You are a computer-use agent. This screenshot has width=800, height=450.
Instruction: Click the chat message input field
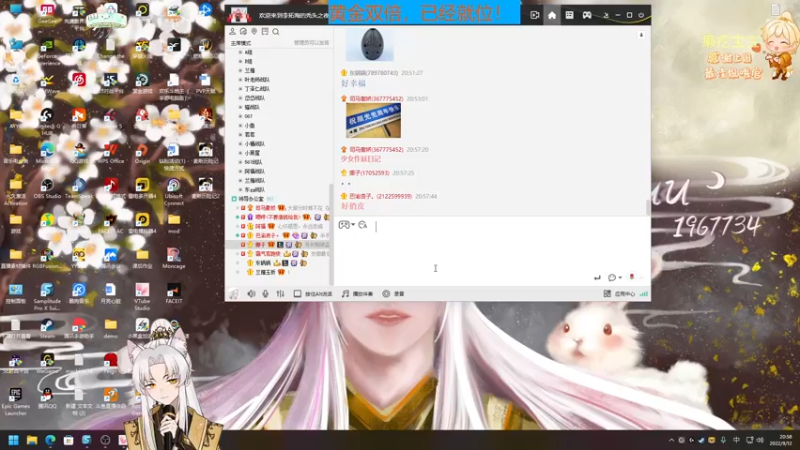pyautogui.click(x=491, y=250)
